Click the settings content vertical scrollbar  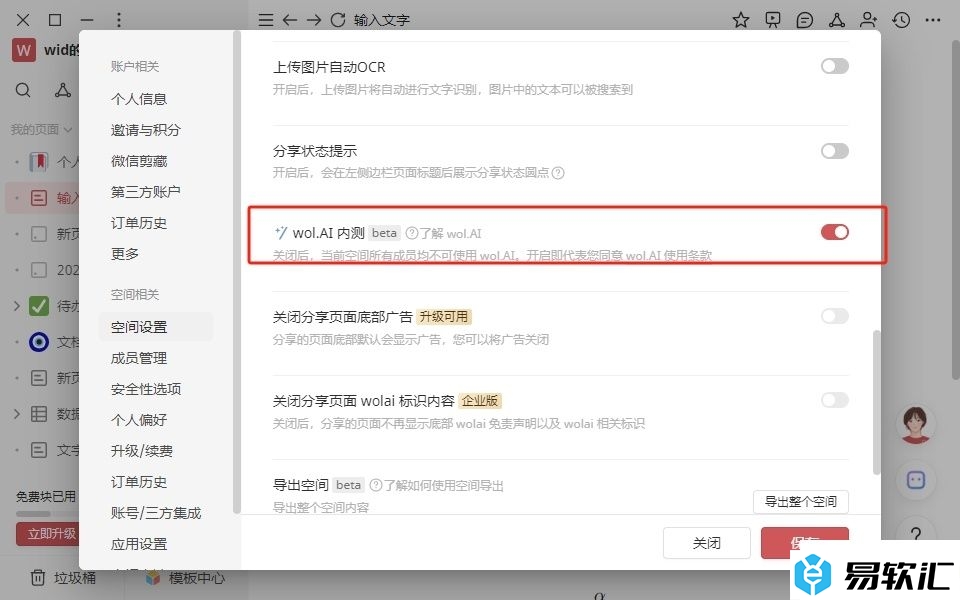tap(876, 402)
